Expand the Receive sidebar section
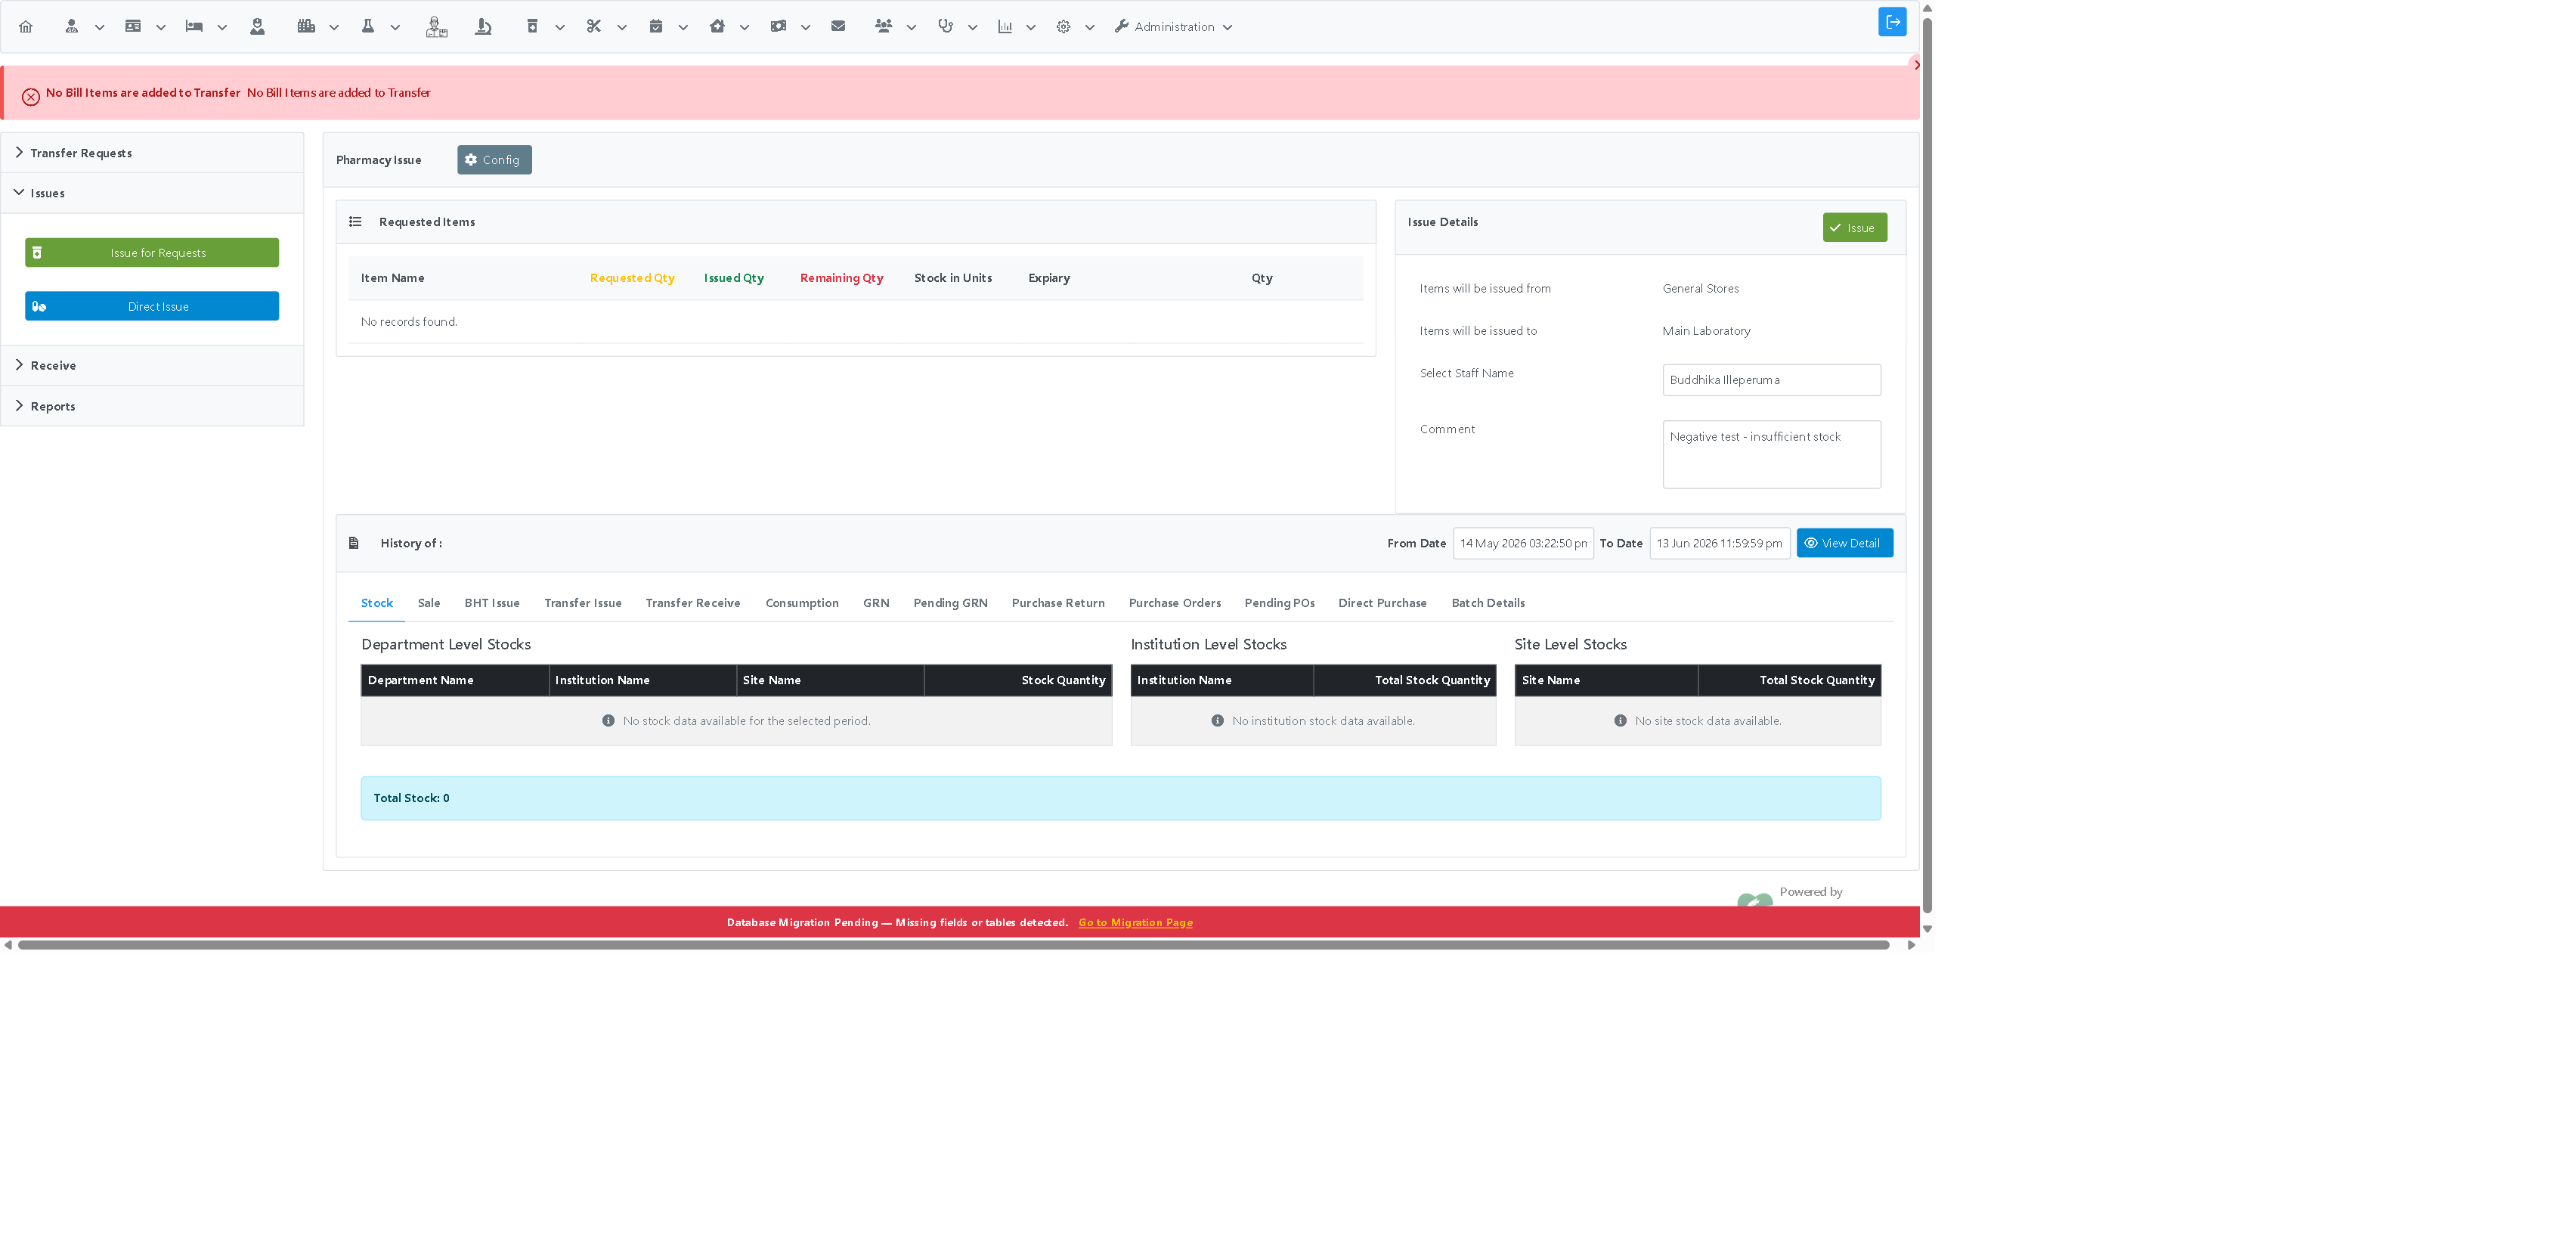Screen dimensions: 2576x1258 [x=152, y=366]
